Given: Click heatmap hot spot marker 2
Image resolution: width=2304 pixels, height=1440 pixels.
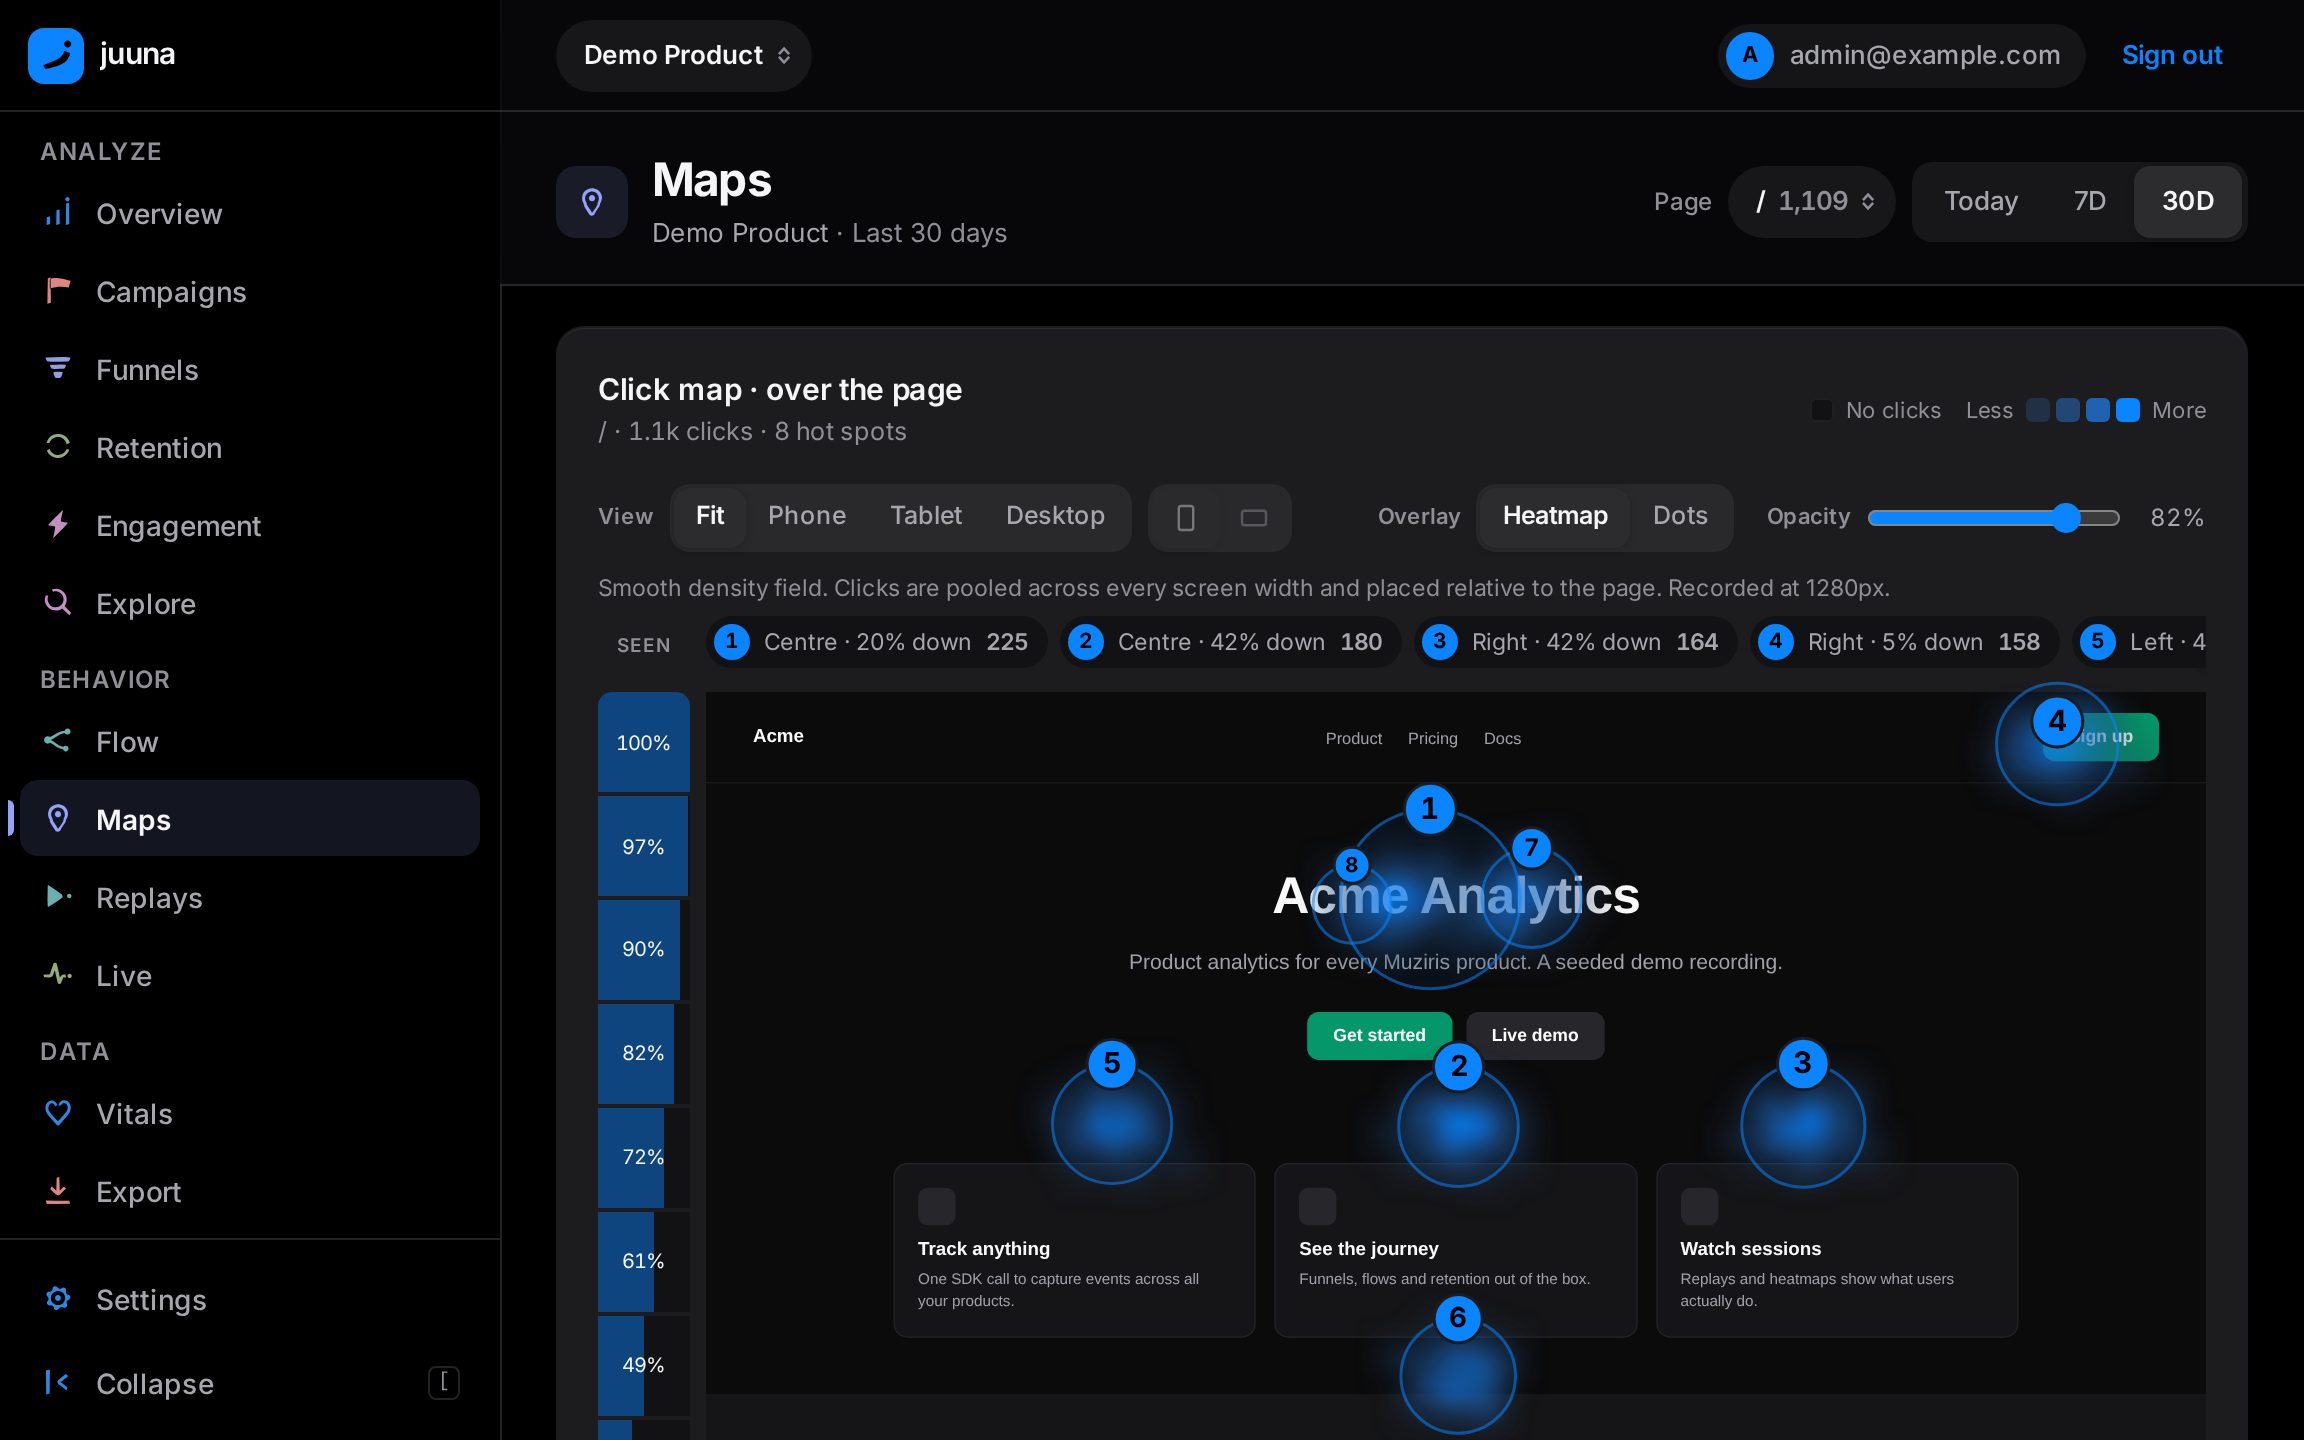Looking at the screenshot, I should 1459,1066.
